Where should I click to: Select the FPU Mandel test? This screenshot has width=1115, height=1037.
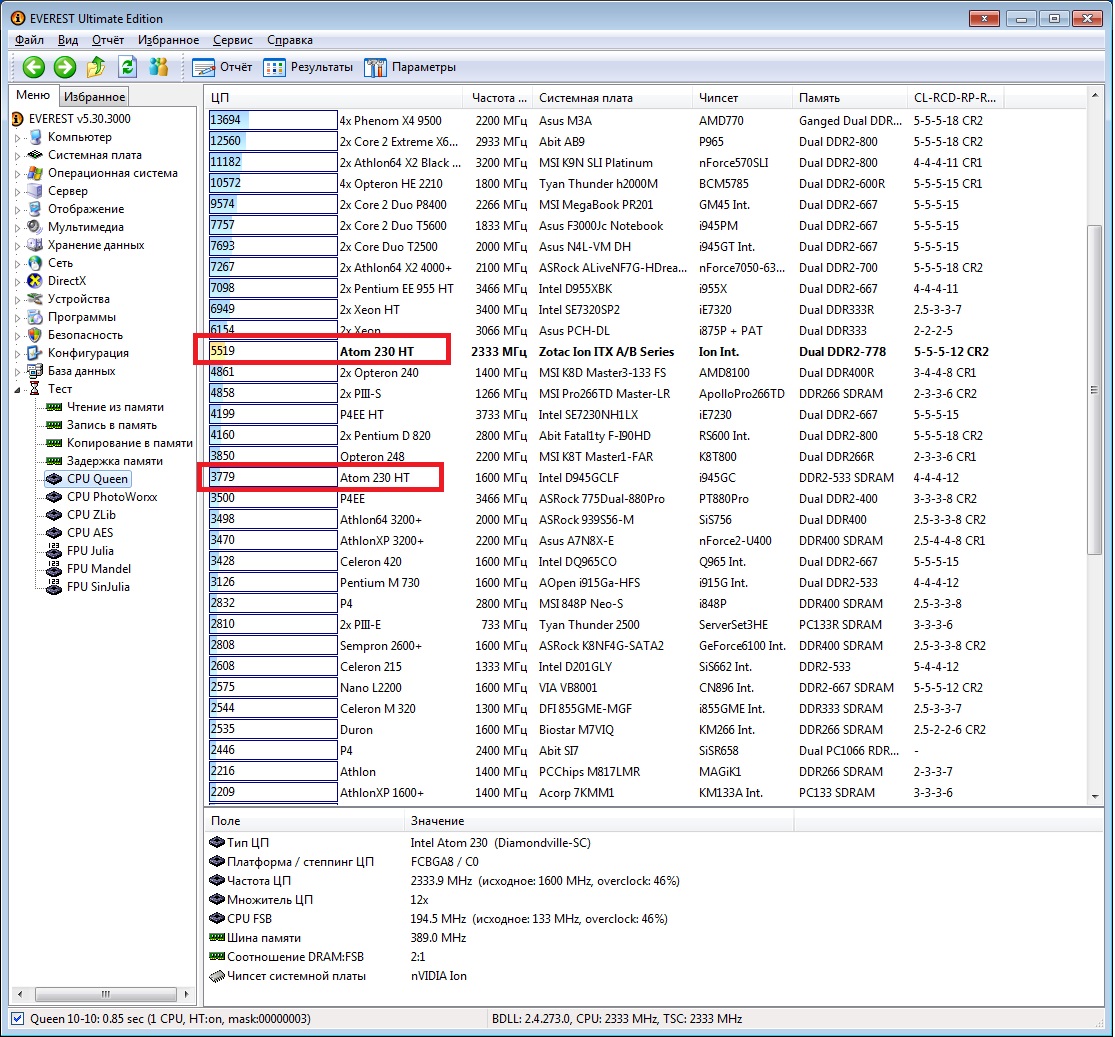[99, 568]
